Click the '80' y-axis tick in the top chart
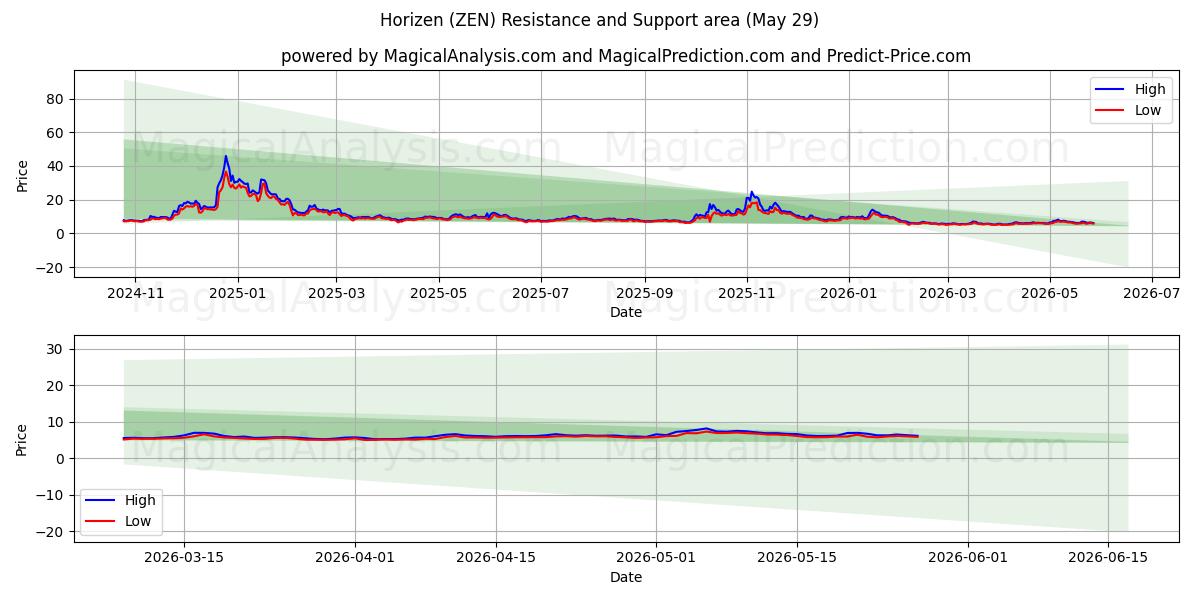 55,99
